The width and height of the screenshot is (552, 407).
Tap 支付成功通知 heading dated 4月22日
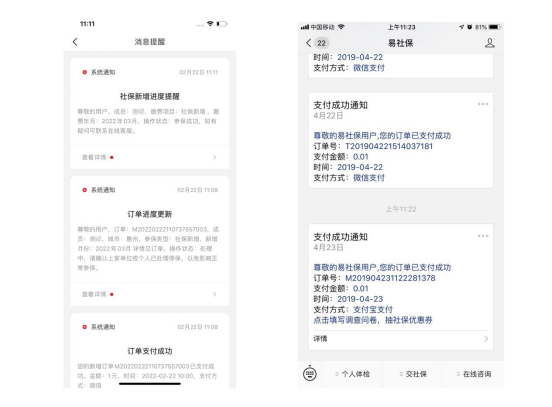point(340,105)
